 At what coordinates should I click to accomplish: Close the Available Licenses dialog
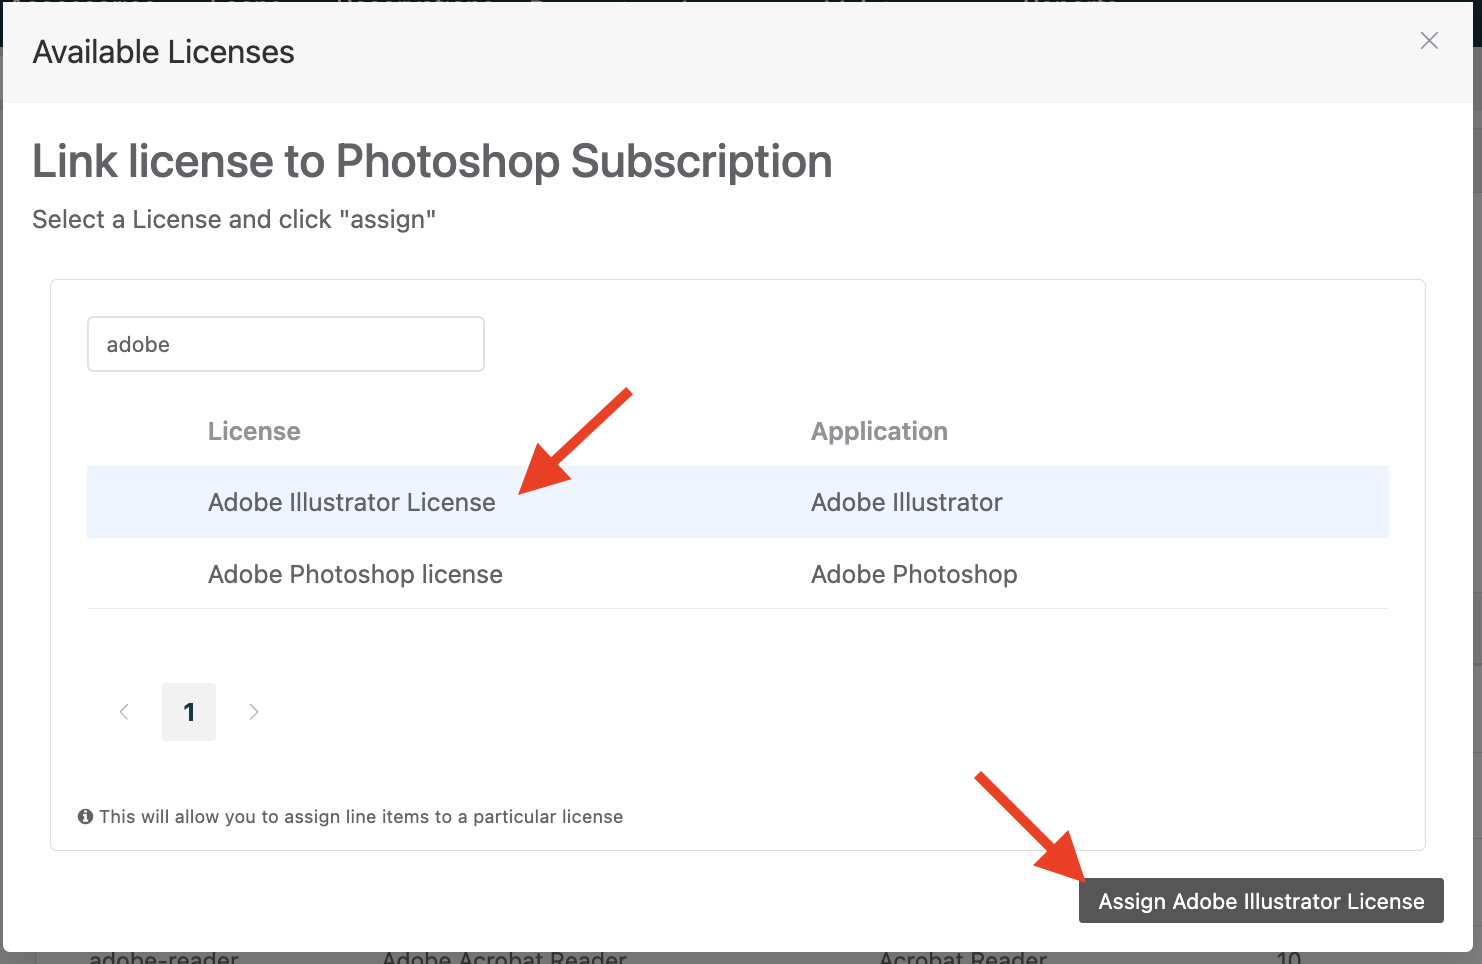1429,40
